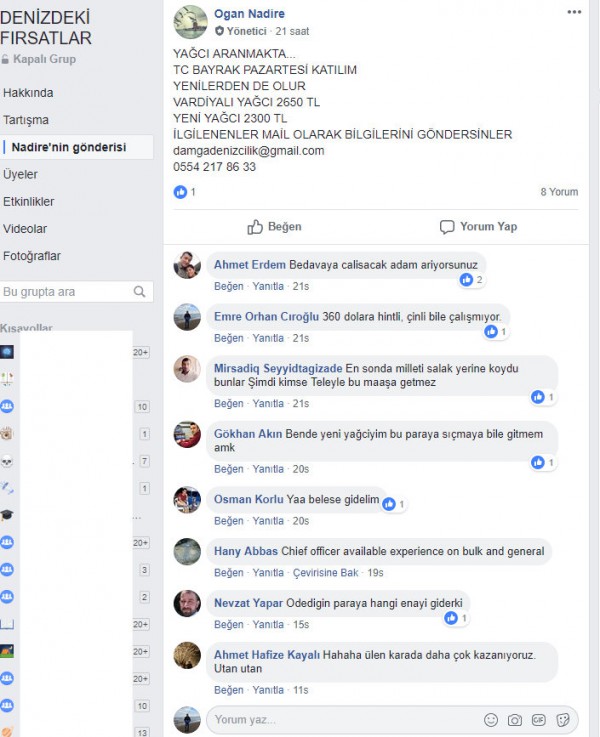Attach a photo using camera icon
The width and height of the screenshot is (600, 737).
coord(514,720)
